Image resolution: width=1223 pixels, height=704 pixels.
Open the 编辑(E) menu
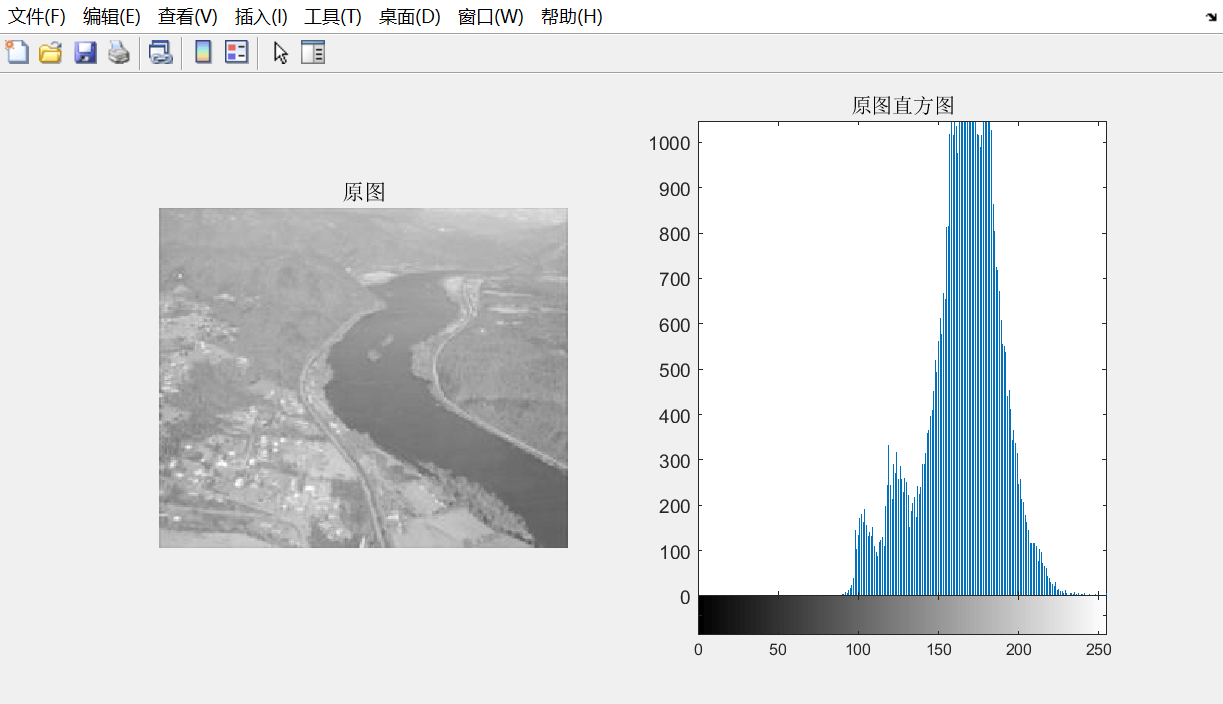tap(112, 17)
